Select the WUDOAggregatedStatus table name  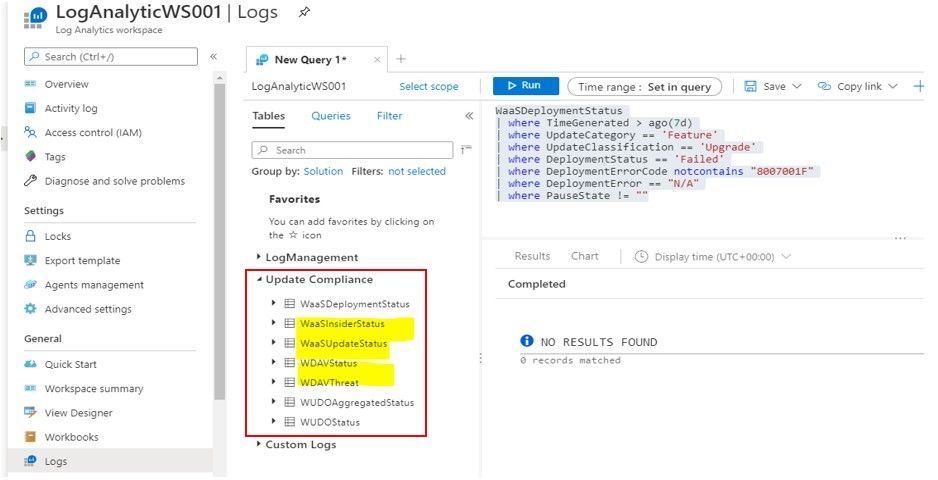357,402
